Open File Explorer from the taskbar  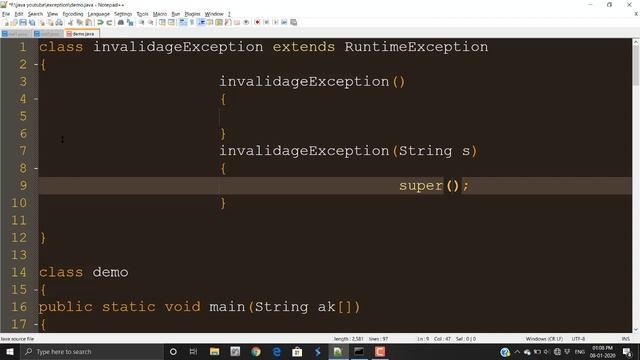coord(215,351)
